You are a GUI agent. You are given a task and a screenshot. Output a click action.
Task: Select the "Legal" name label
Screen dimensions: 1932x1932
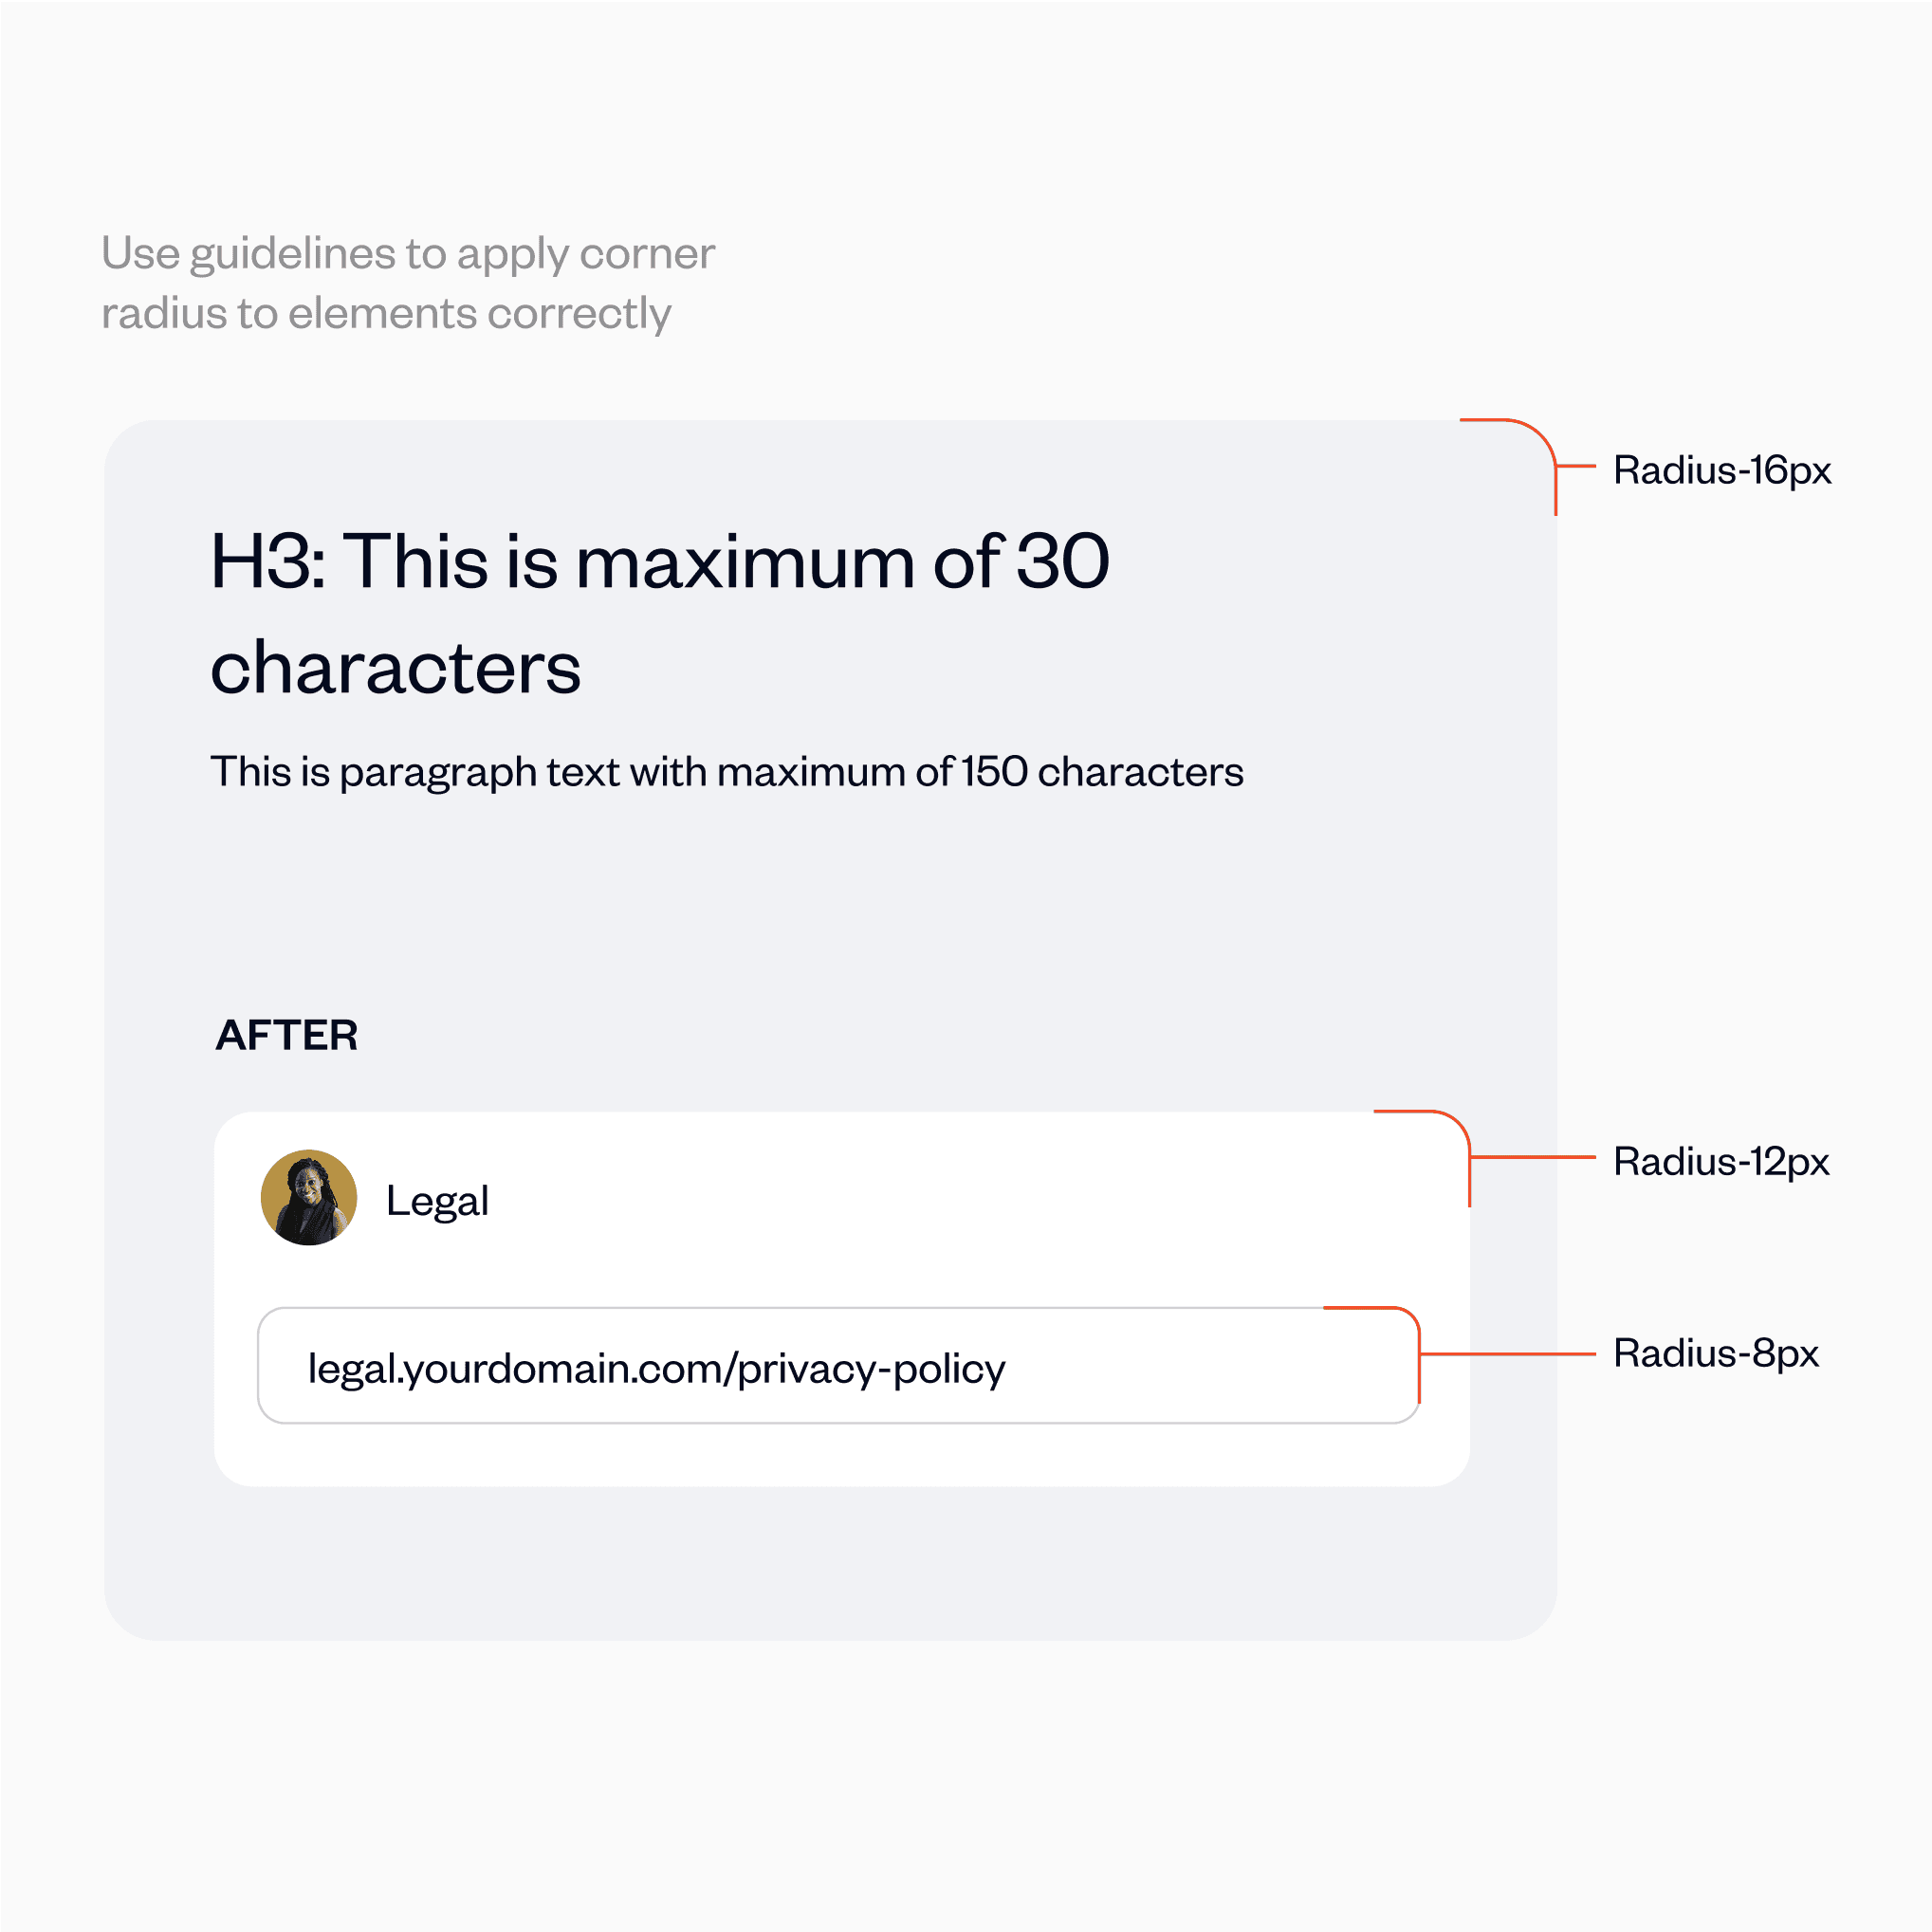(x=437, y=1201)
